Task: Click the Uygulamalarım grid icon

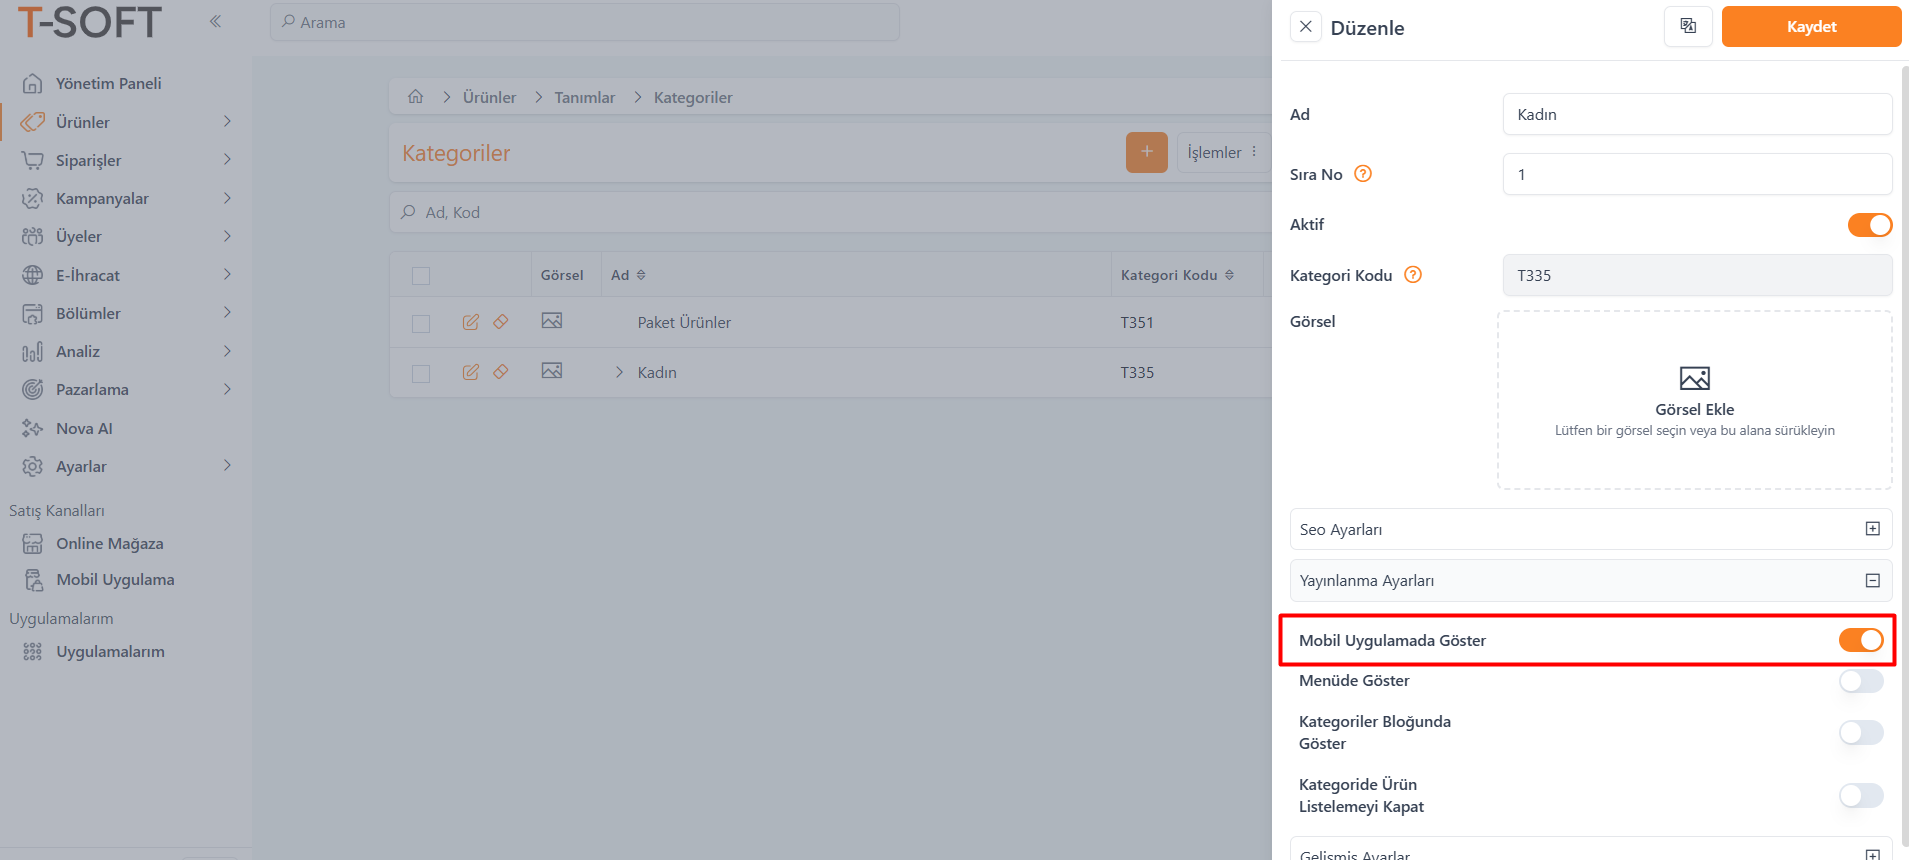Action: pyautogui.click(x=33, y=651)
